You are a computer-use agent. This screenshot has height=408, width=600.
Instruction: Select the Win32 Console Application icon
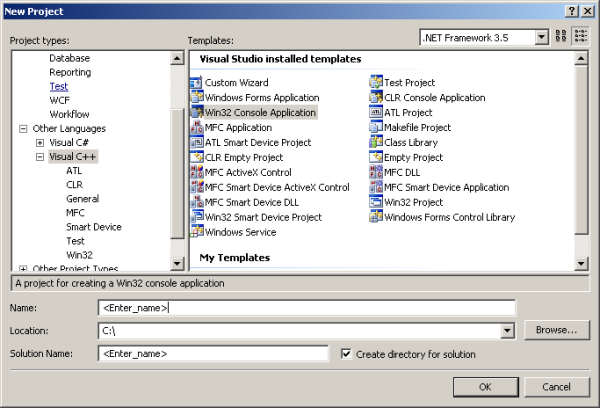coord(196,112)
